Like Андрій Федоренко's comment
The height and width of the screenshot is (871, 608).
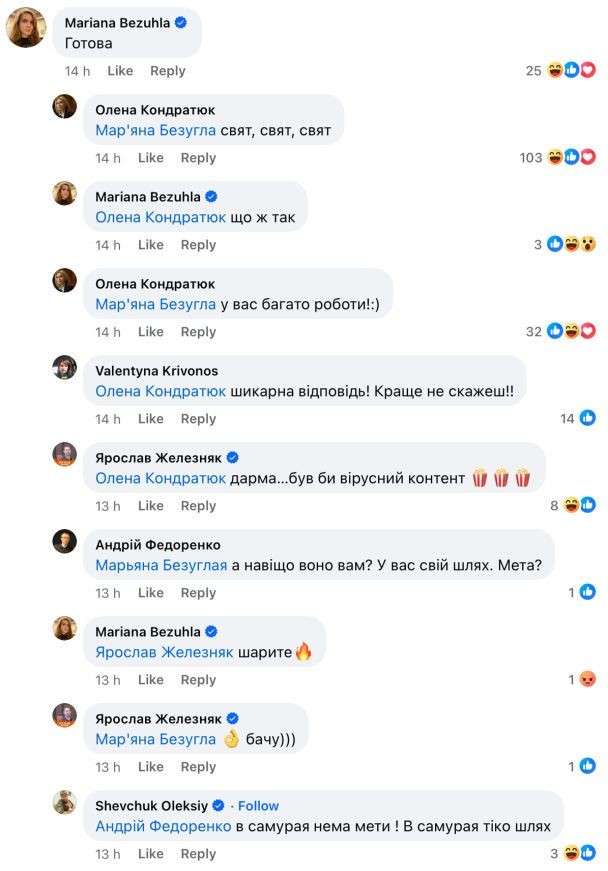(150, 593)
